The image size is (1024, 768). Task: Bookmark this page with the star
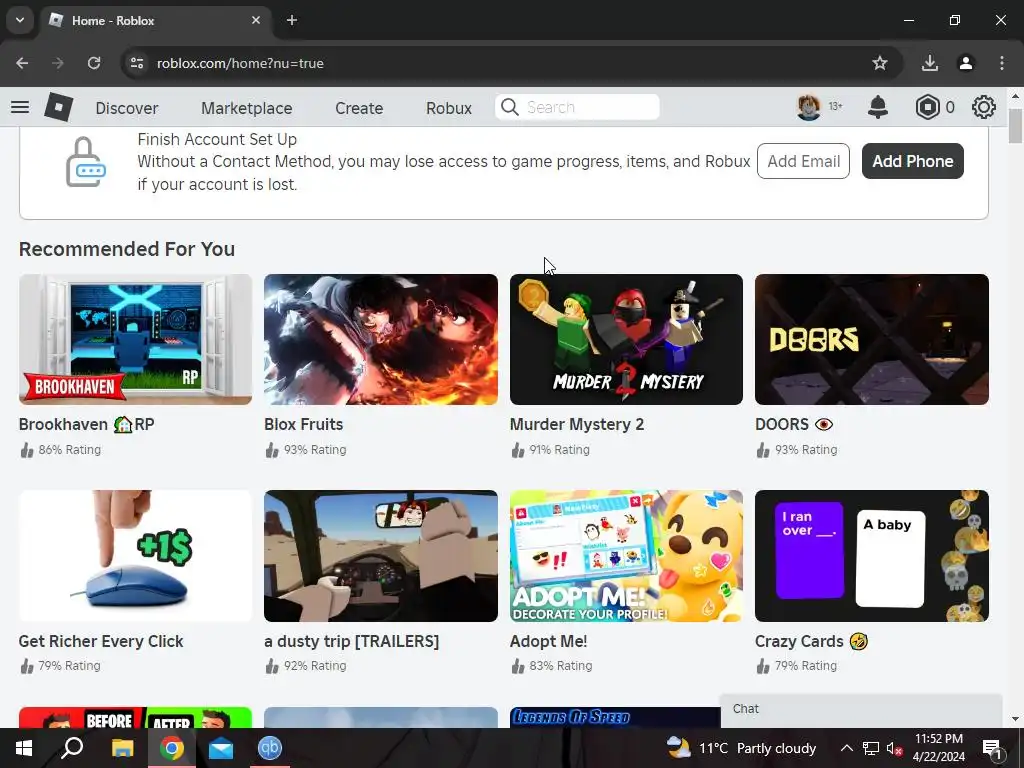(x=880, y=63)
